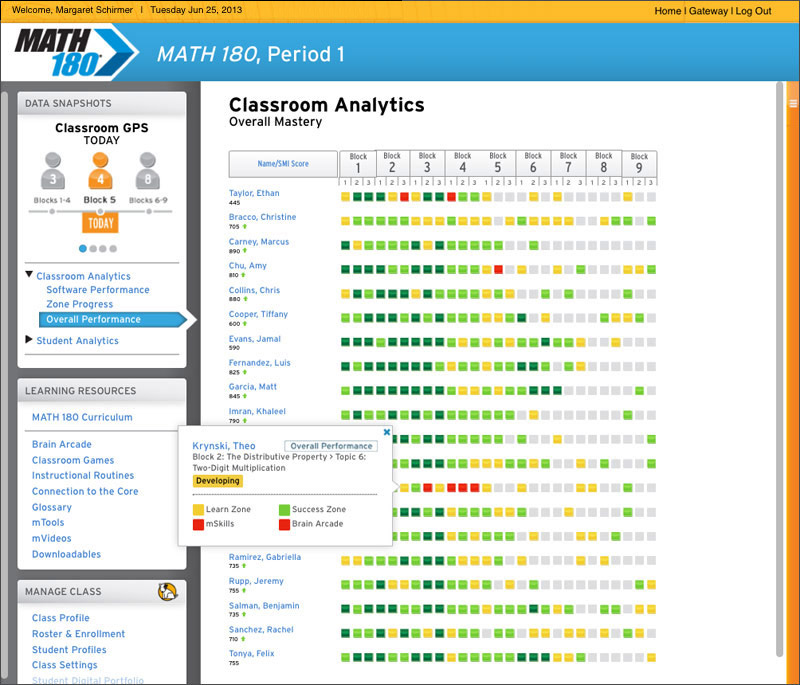Screen dimensions: 800x685
Task: Open student Fernandez, Luis
Action: click(259, 363)
